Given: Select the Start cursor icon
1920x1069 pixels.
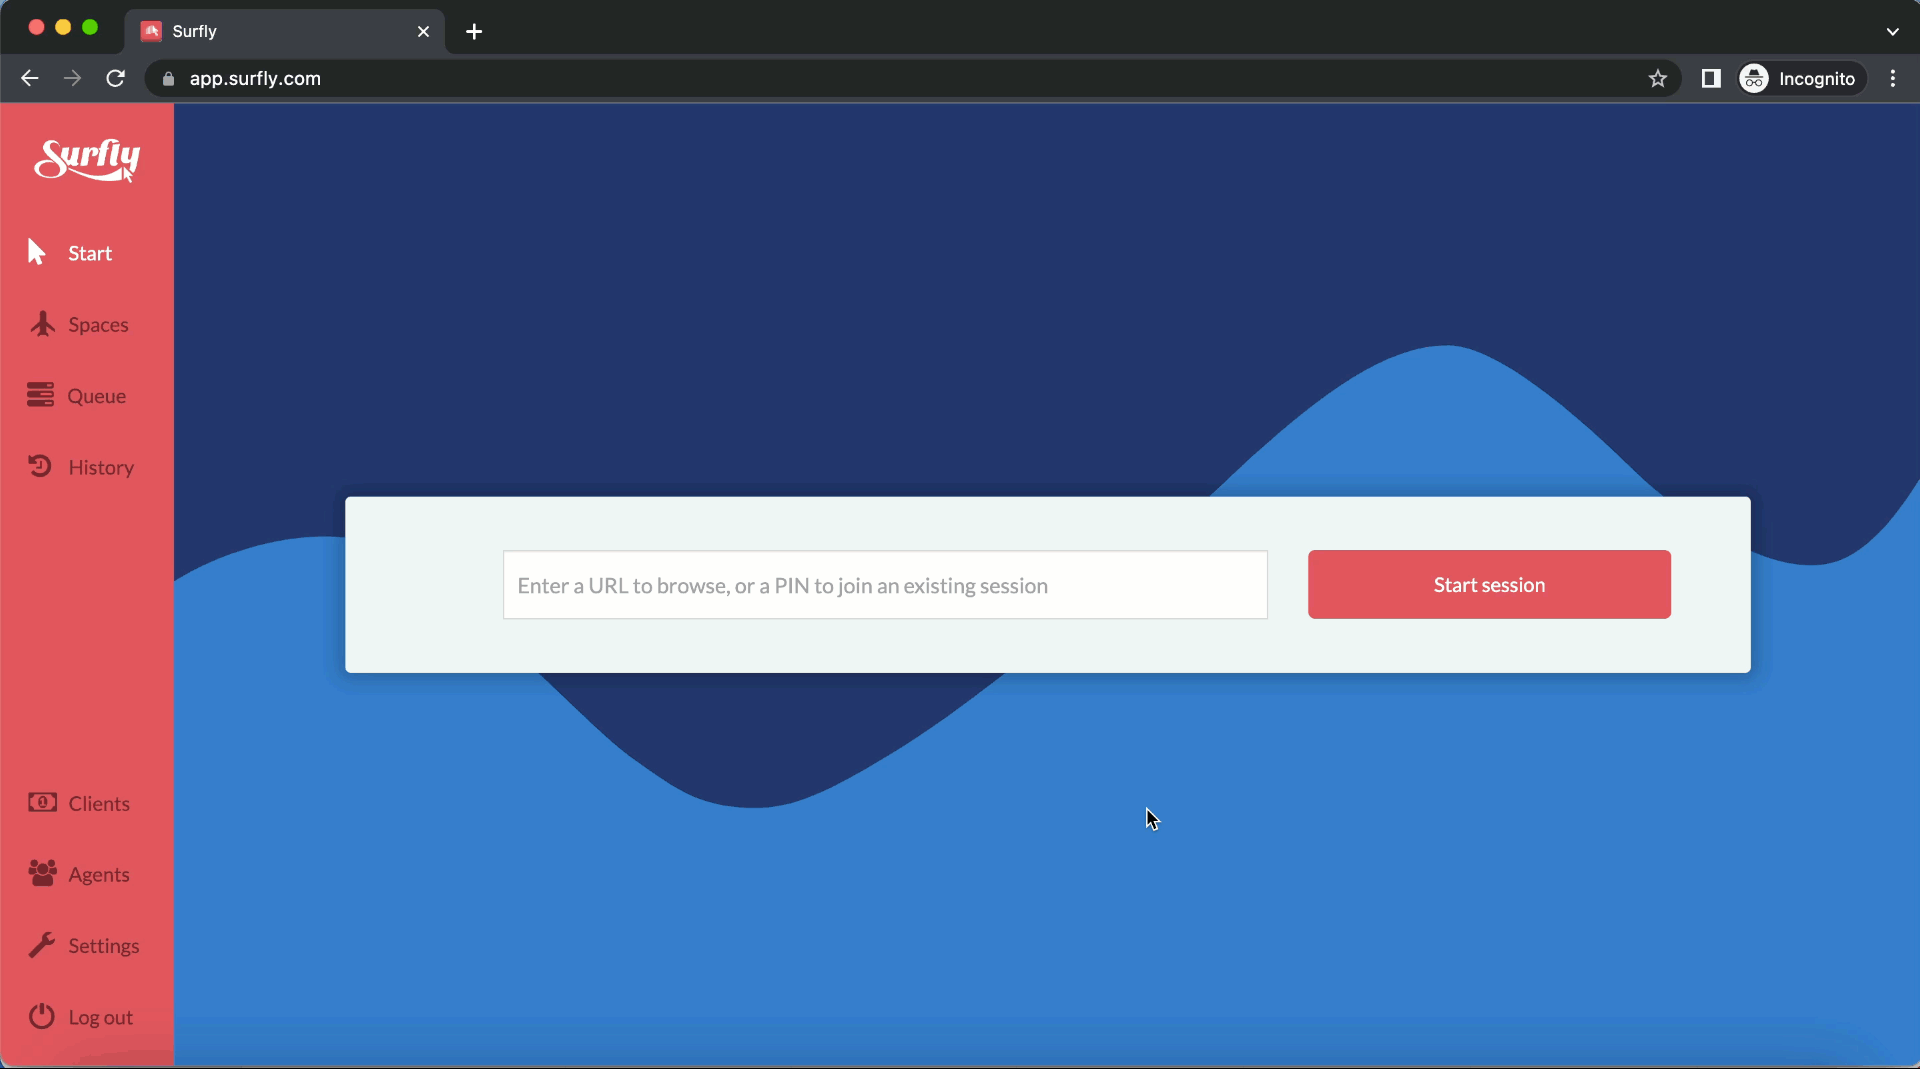Looking at the screenshot, I should coord(37,252).
